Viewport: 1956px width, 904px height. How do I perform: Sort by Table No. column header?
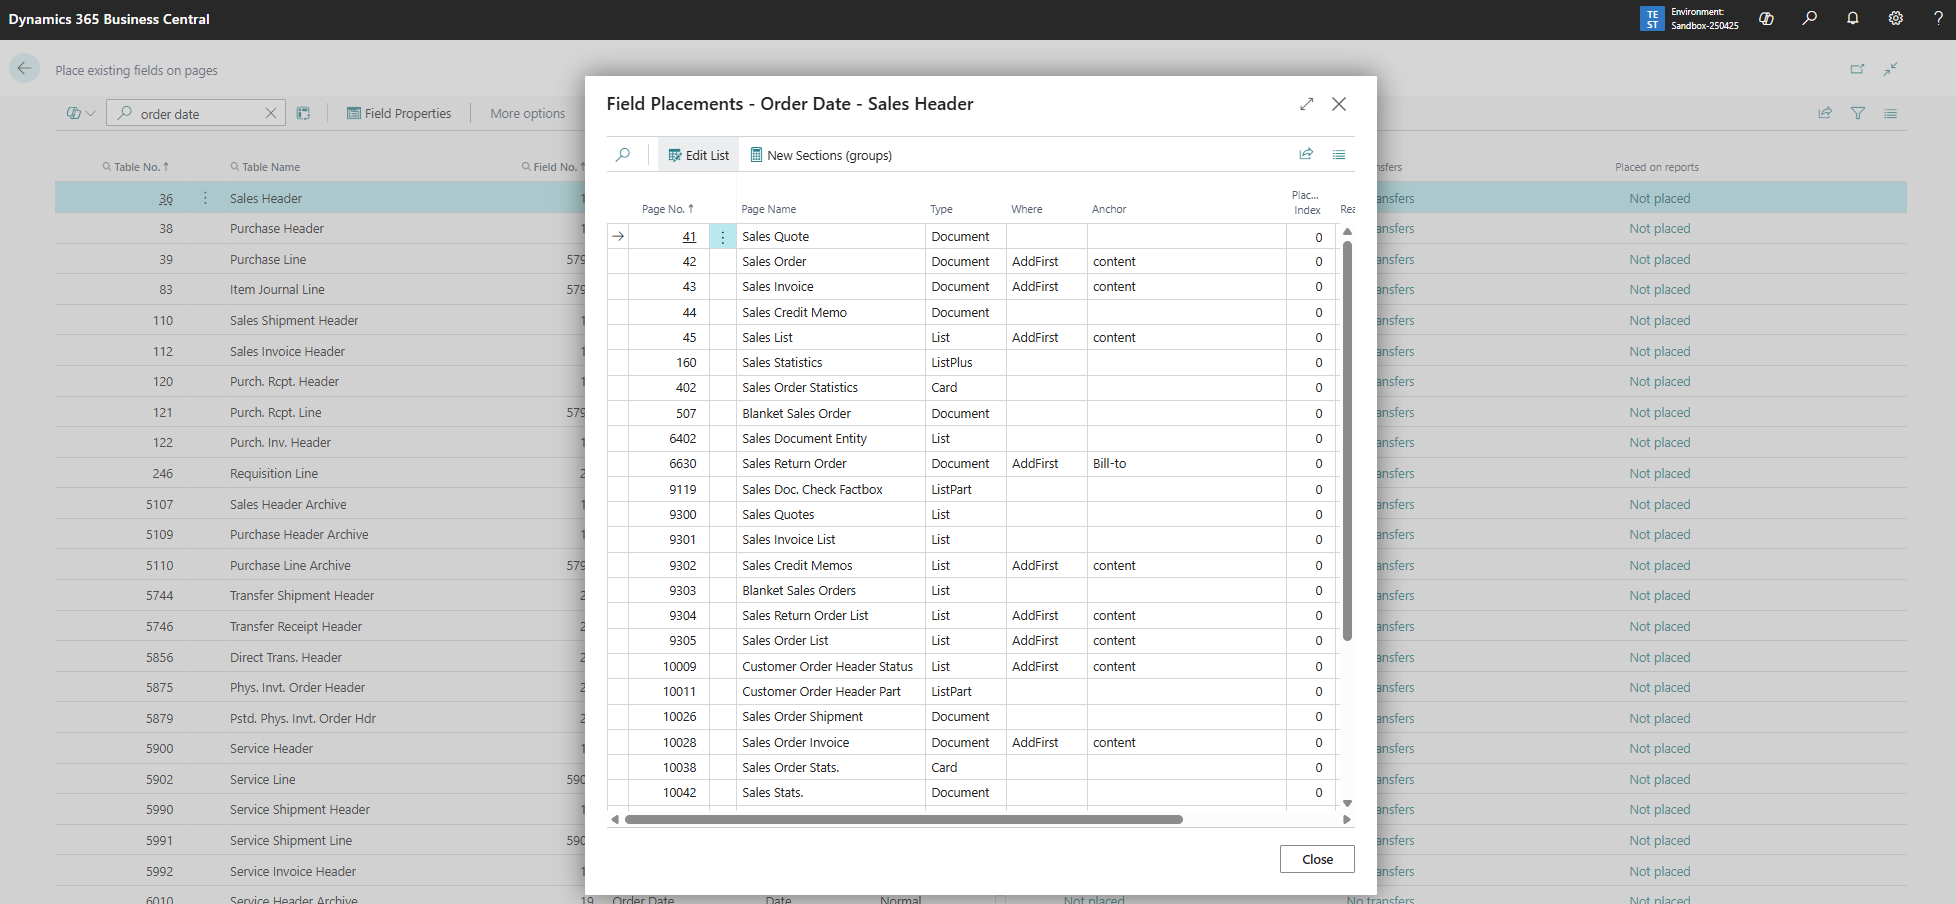coord(135,167)
